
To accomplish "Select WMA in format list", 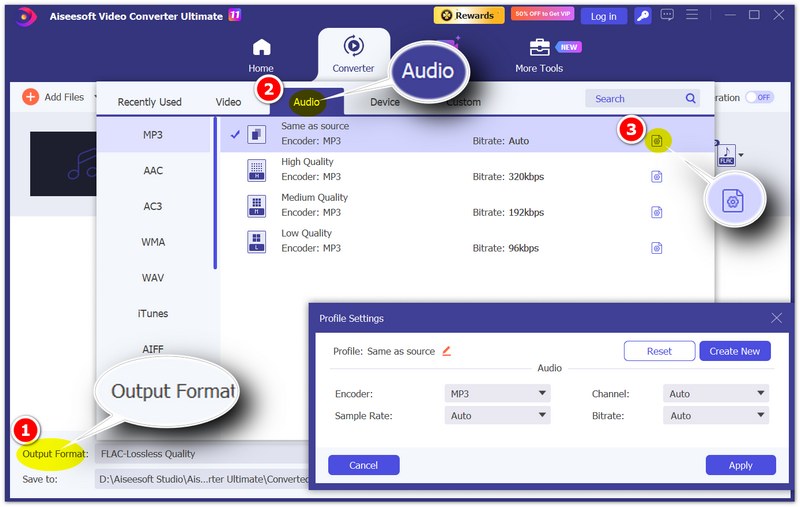I will coord(153,242).
